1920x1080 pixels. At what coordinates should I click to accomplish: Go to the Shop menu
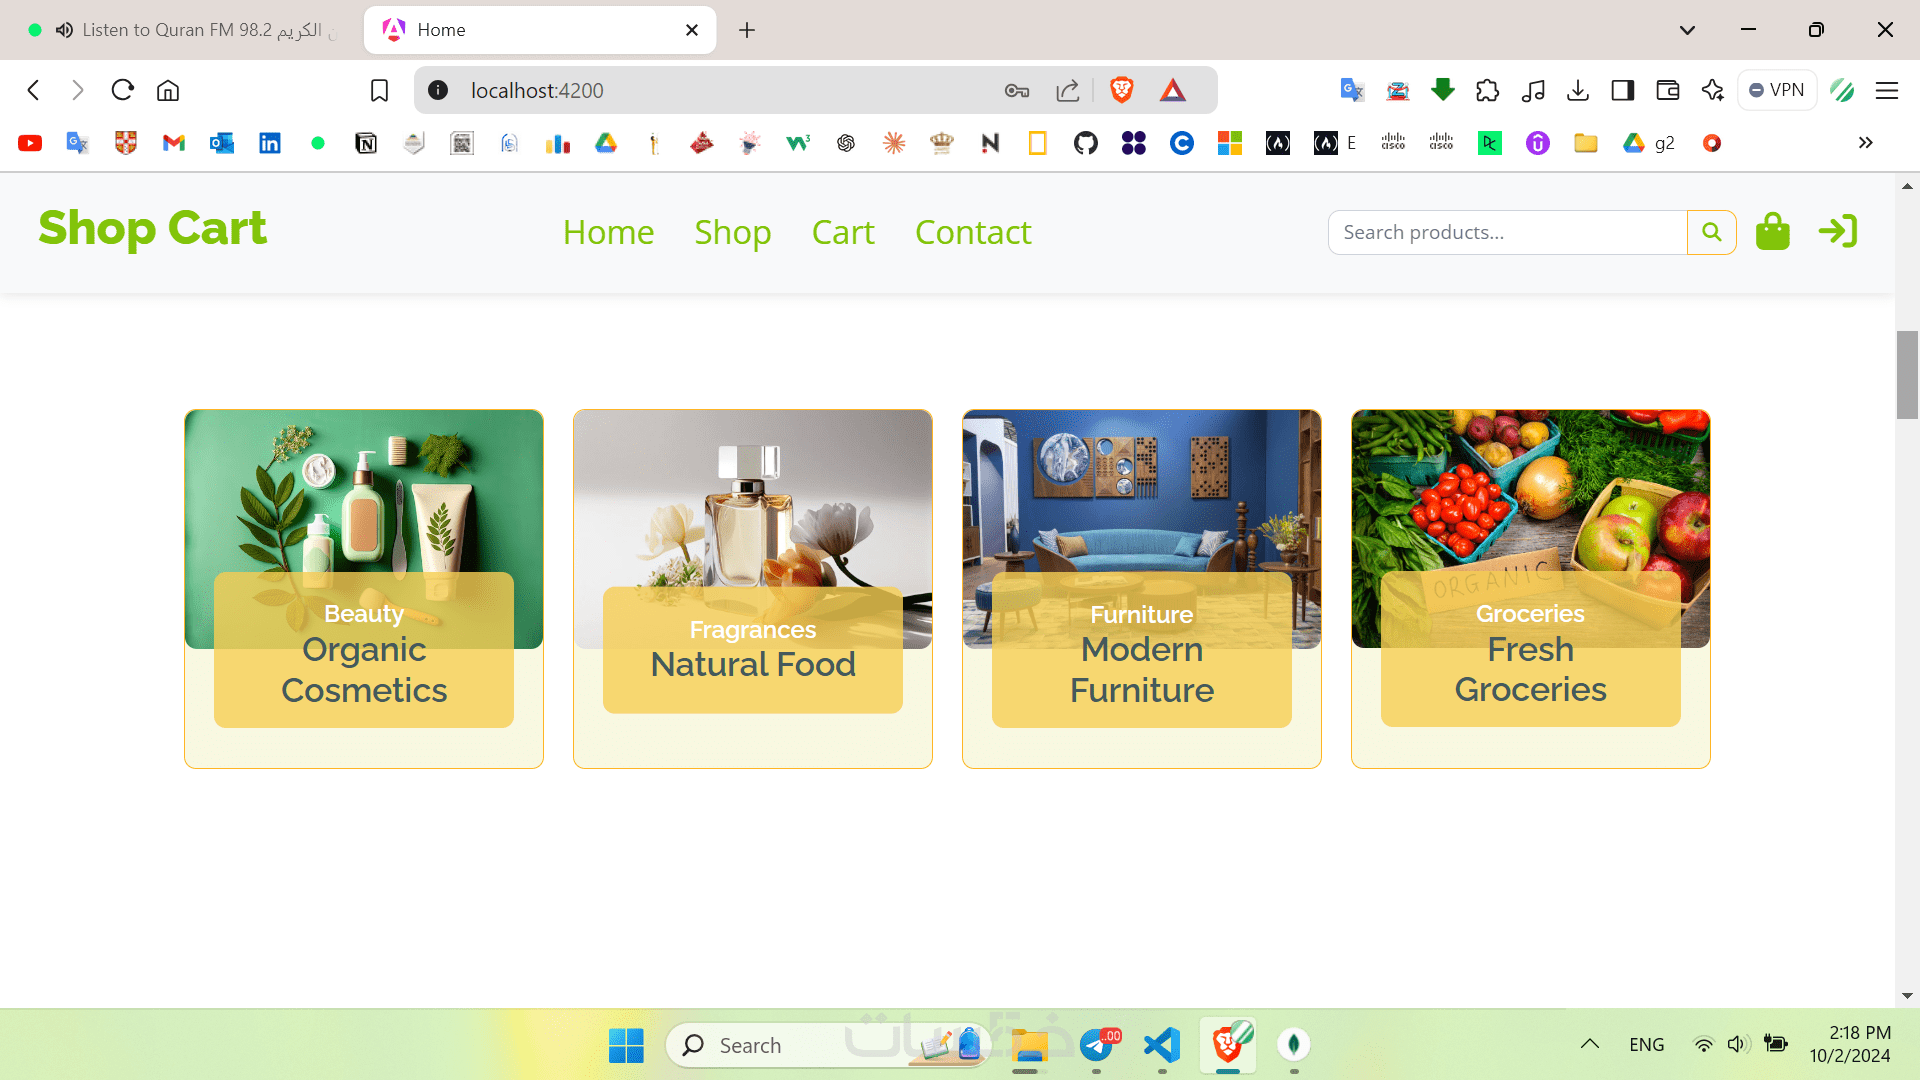(x=732, y=232)
